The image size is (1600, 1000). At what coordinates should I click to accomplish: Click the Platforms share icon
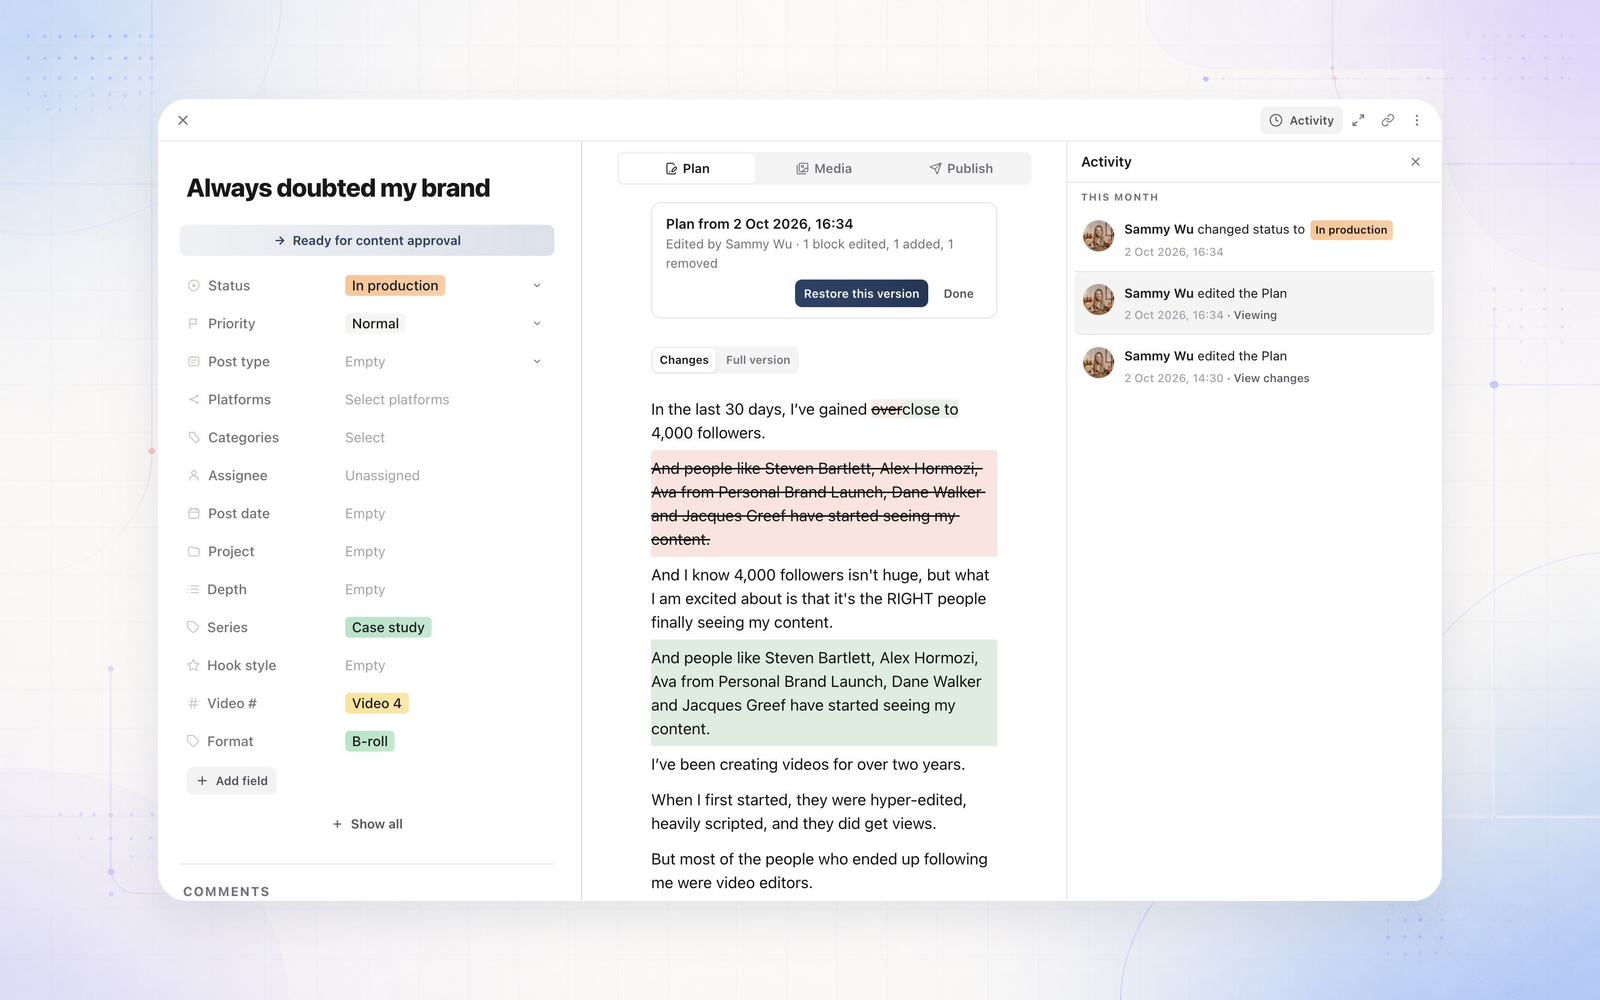point(194,400)
